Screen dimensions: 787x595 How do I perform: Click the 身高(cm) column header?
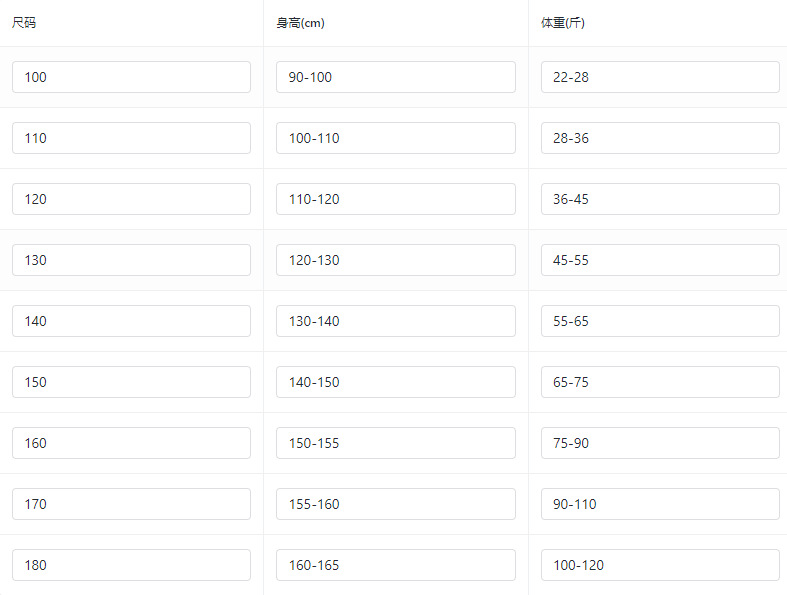(x=300, y=23)
